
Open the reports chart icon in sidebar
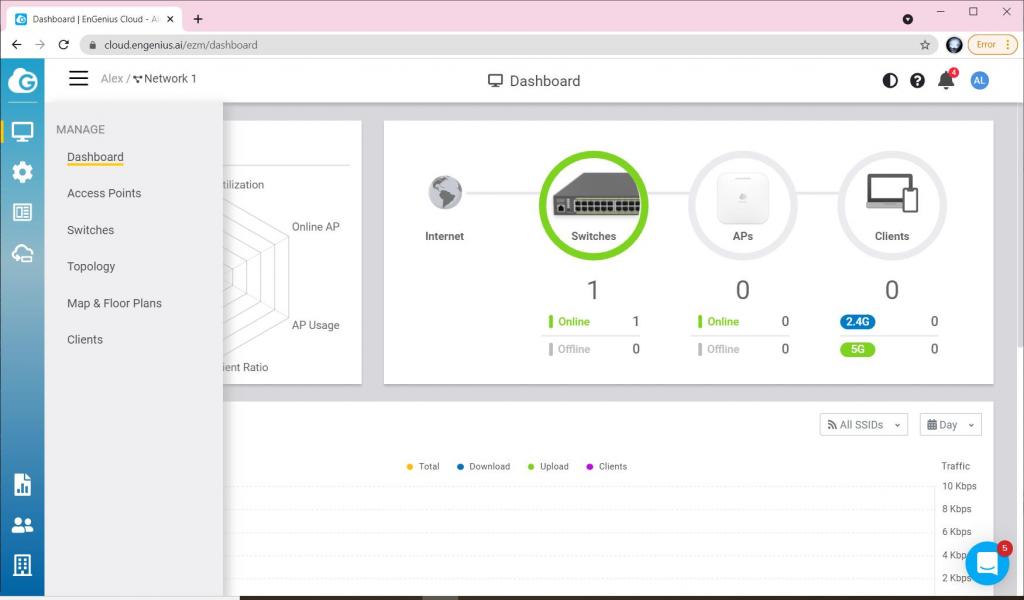coord(22,485)
